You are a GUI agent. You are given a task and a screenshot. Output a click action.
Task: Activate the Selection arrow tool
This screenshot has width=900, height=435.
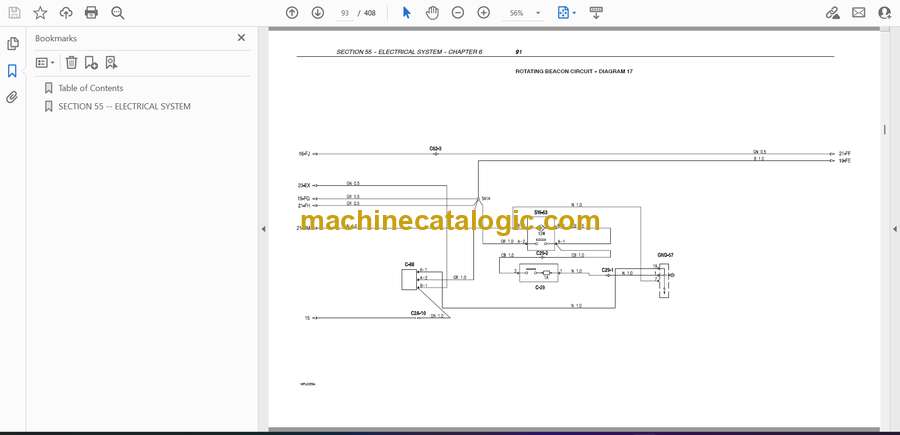coord(406,13)
